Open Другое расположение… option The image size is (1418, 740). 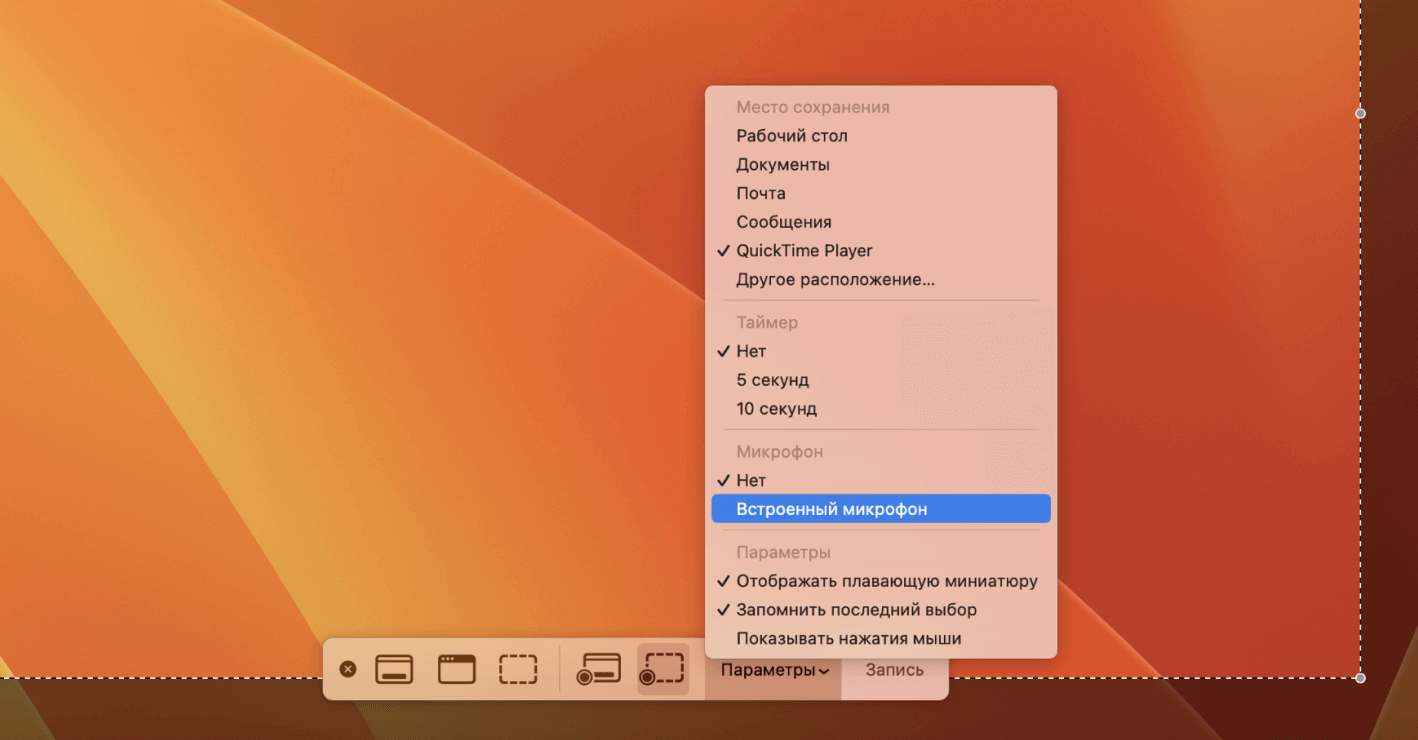pyautogui.click(x=835, y=280)
